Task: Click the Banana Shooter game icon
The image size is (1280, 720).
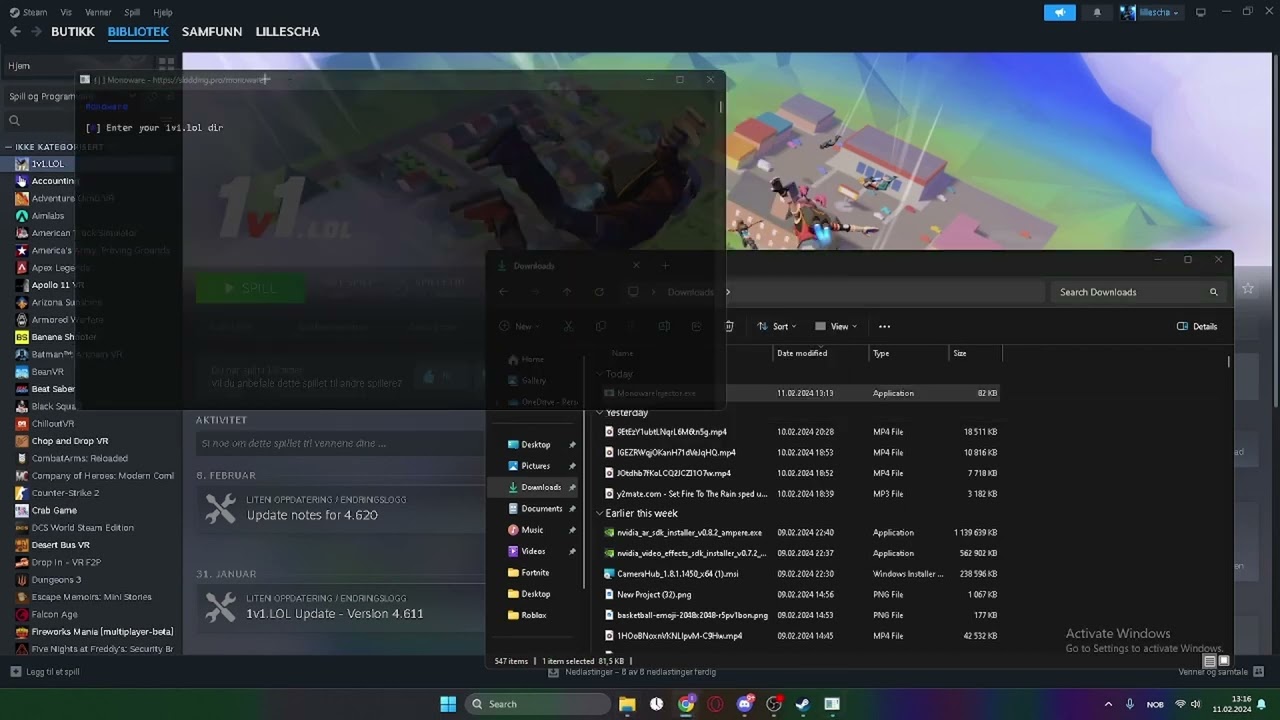Action: 22,337
